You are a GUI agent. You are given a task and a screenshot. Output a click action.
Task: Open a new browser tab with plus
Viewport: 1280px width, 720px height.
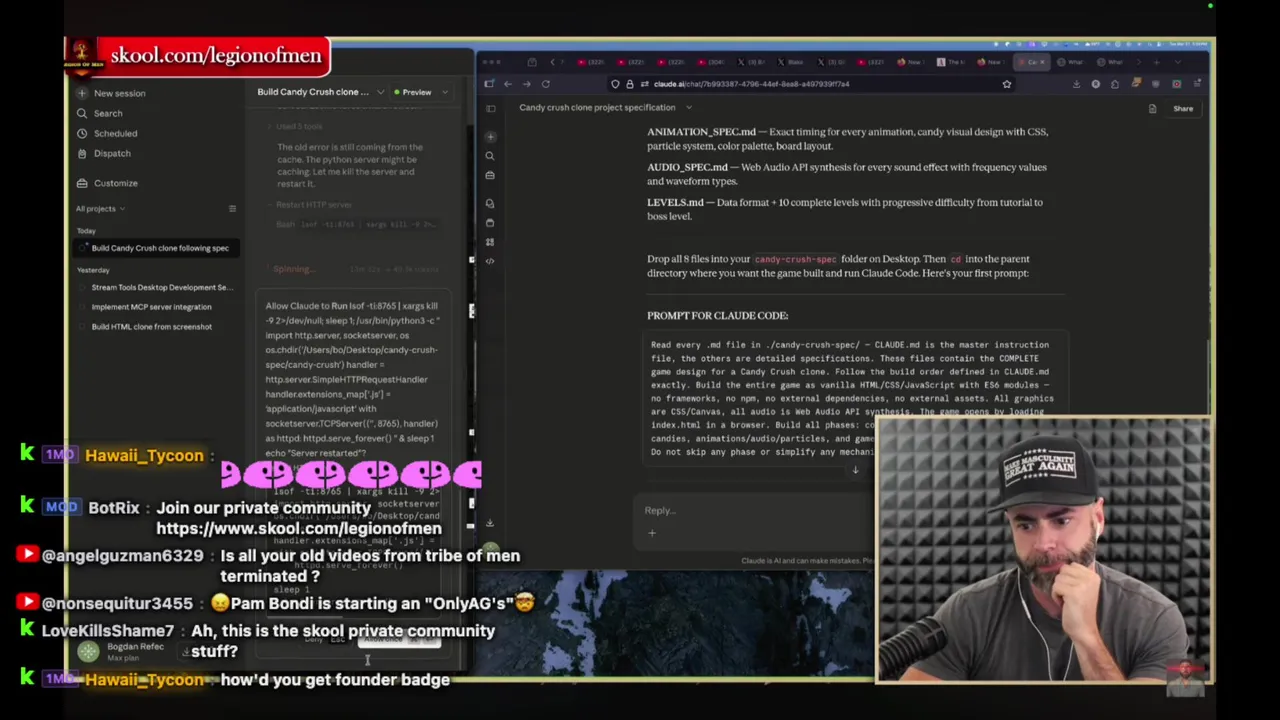pos(1157,62)
